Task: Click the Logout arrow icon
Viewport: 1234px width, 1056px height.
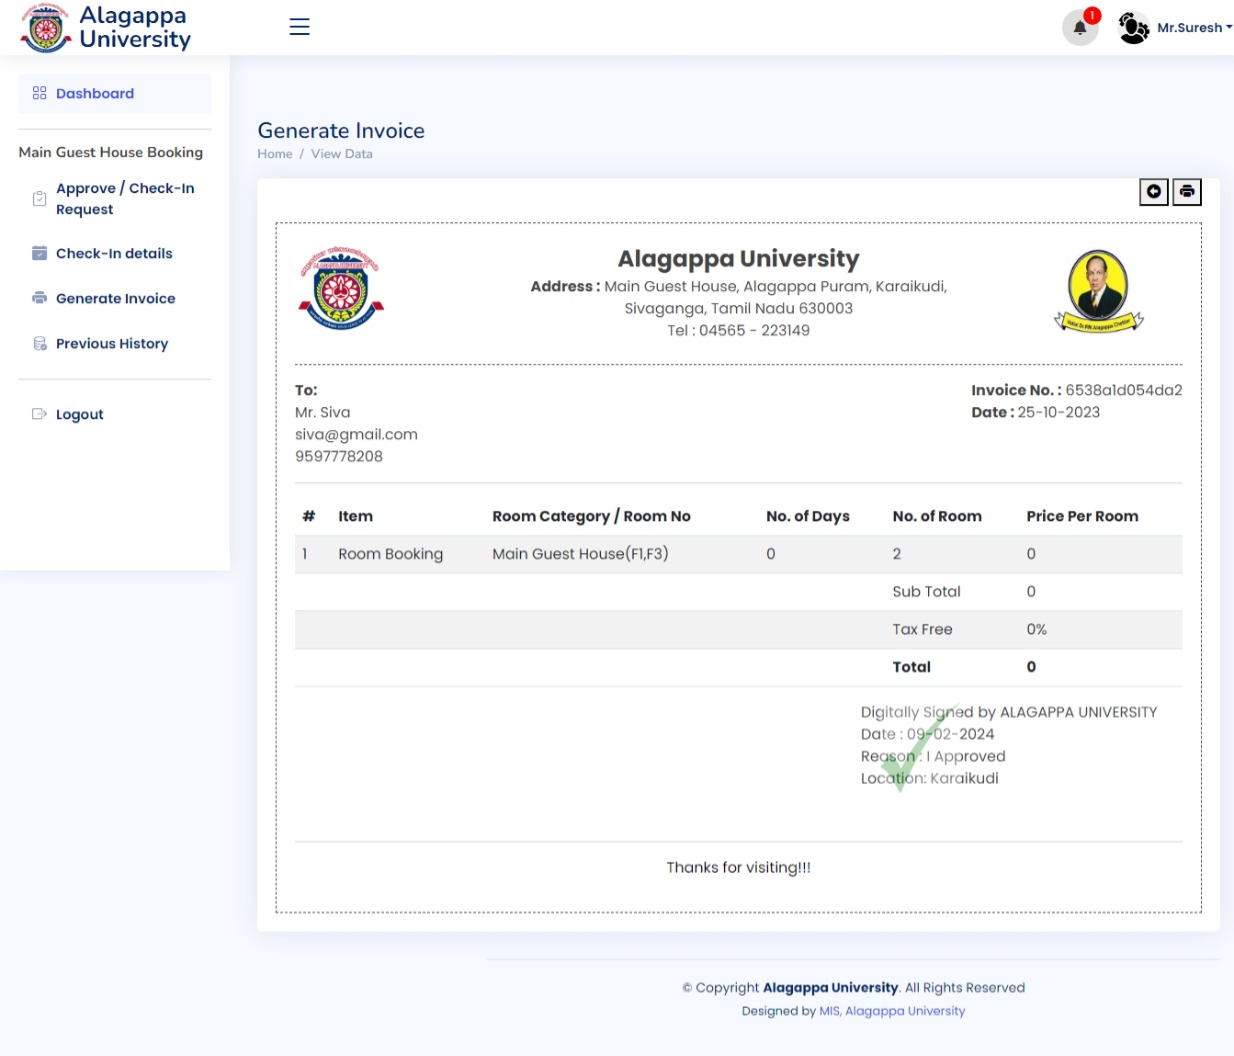Action: 40,414
